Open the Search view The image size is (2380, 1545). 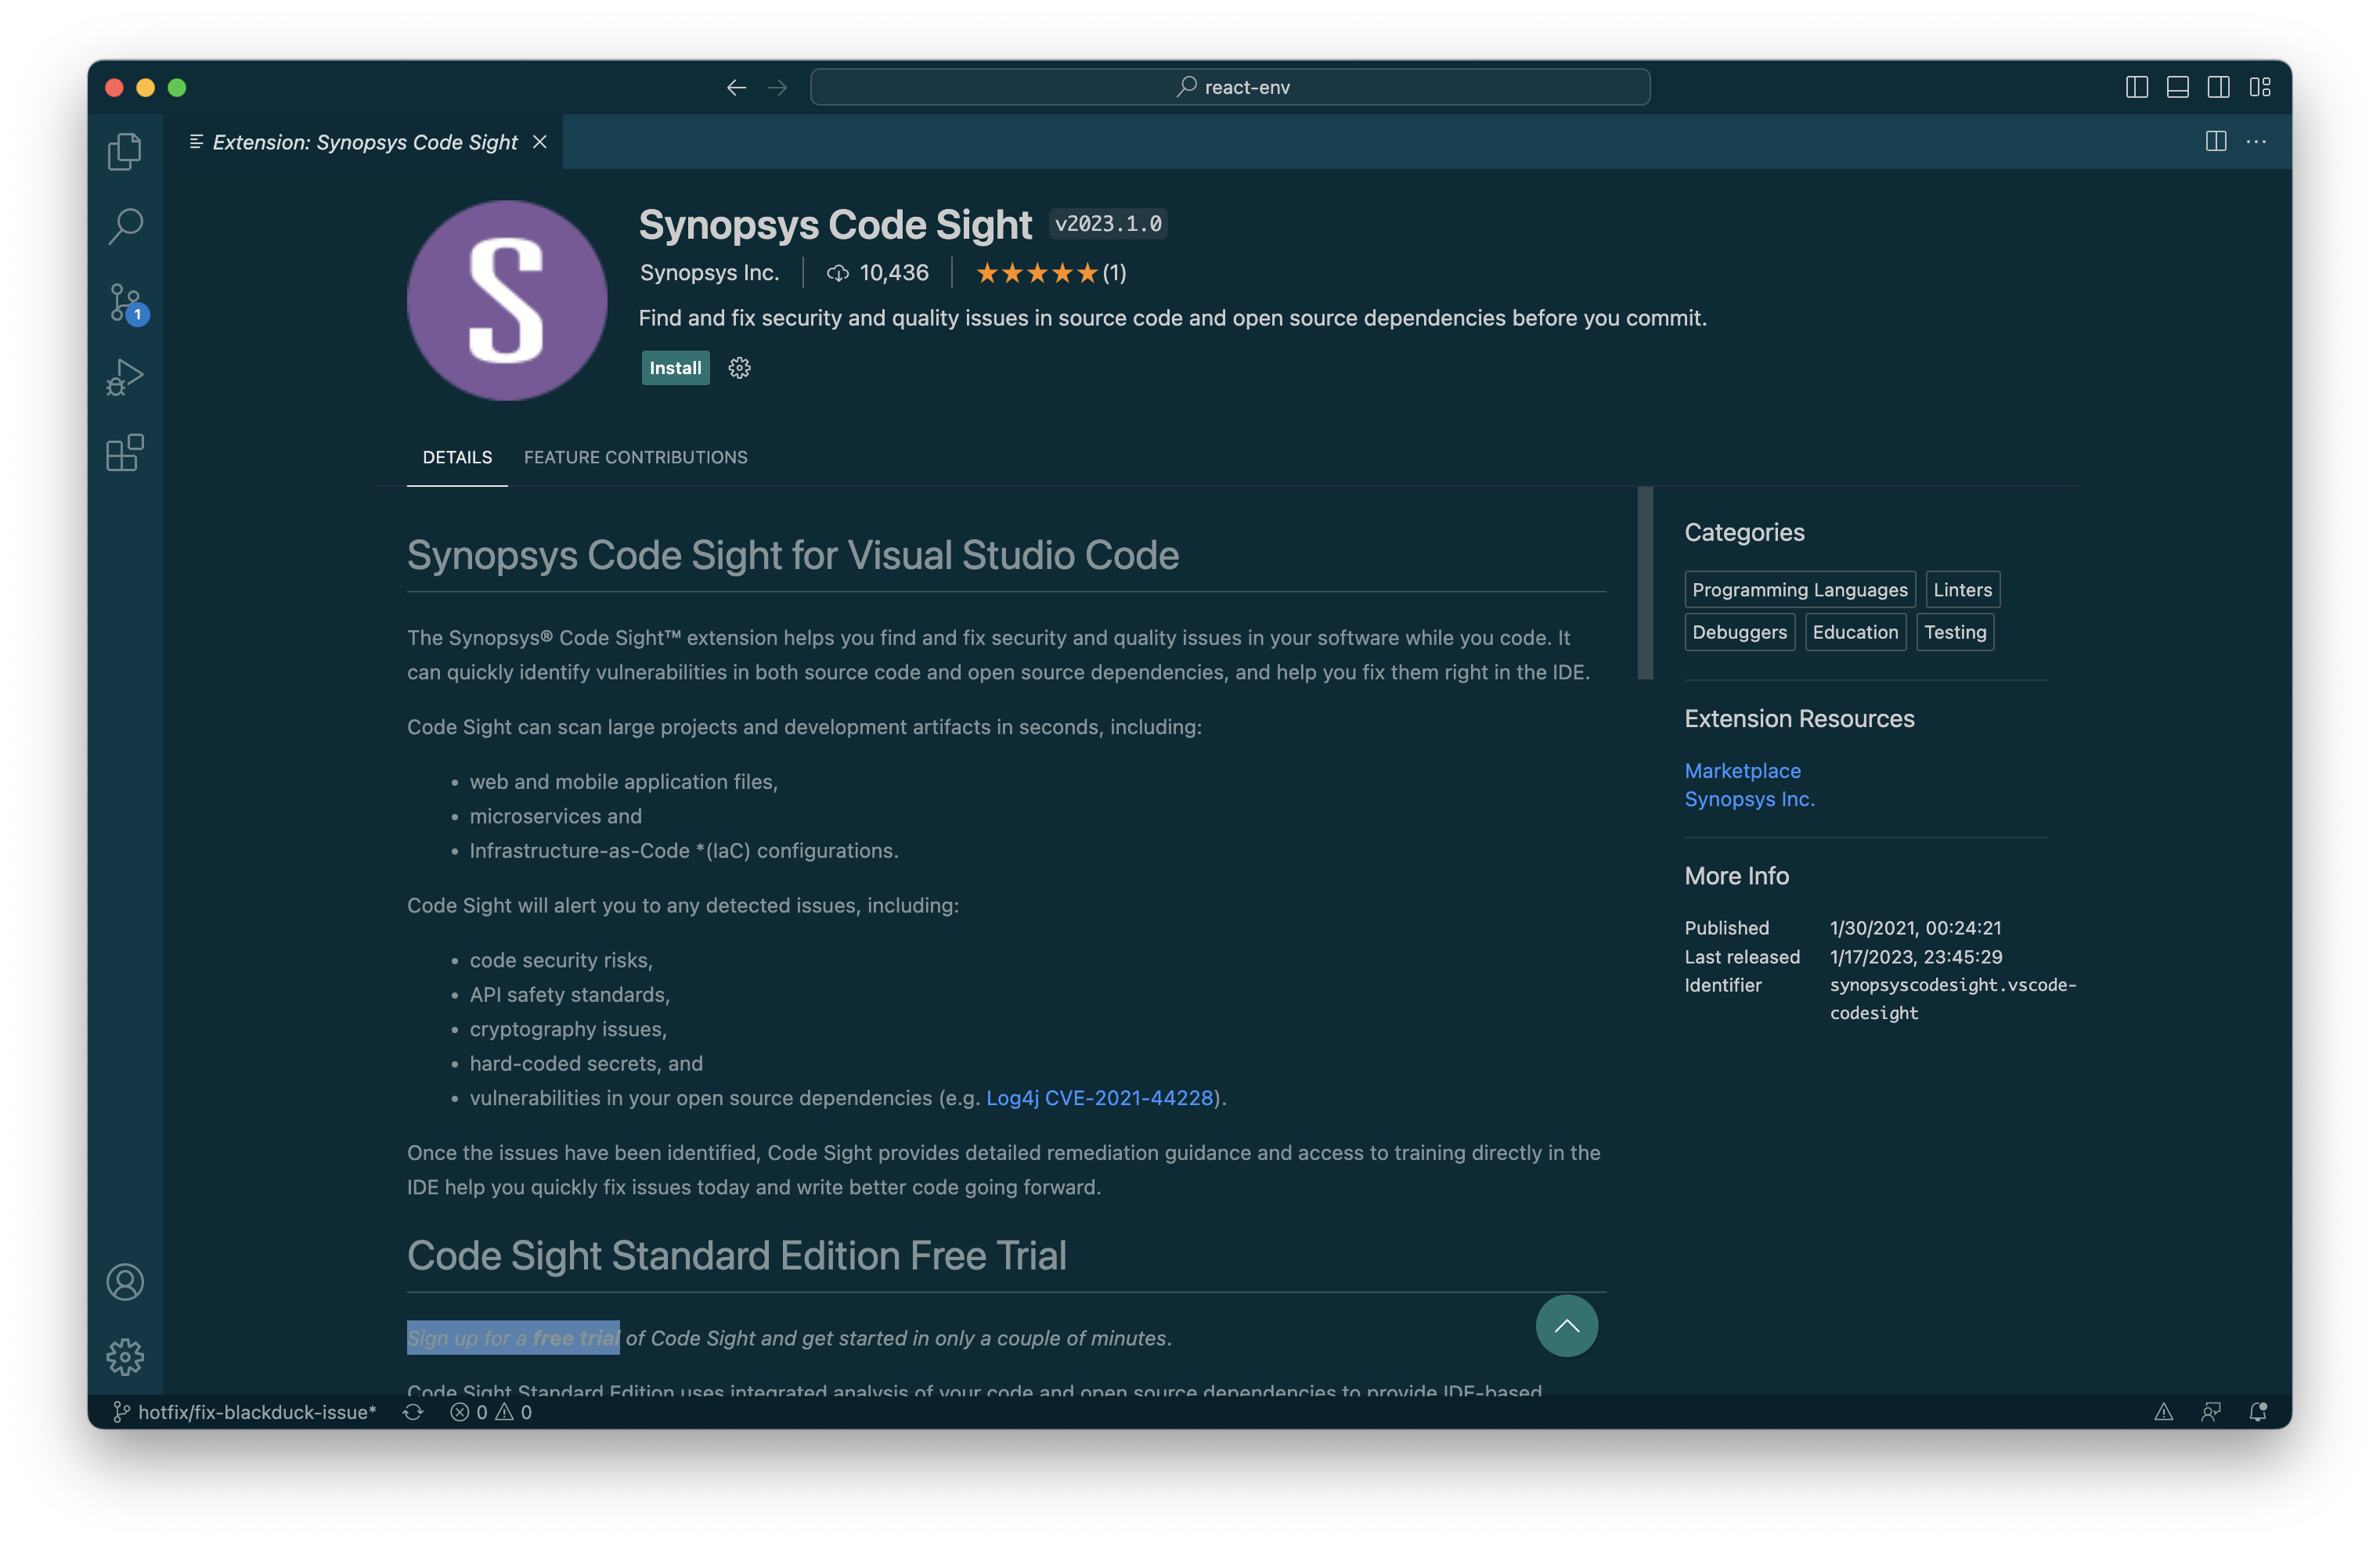tap(124, 227)
